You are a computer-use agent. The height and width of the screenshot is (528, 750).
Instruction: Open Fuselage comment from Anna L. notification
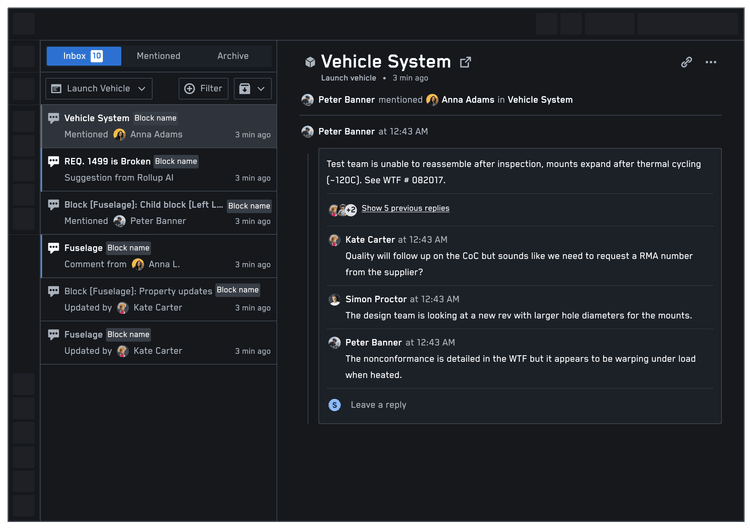click(159, 256)
